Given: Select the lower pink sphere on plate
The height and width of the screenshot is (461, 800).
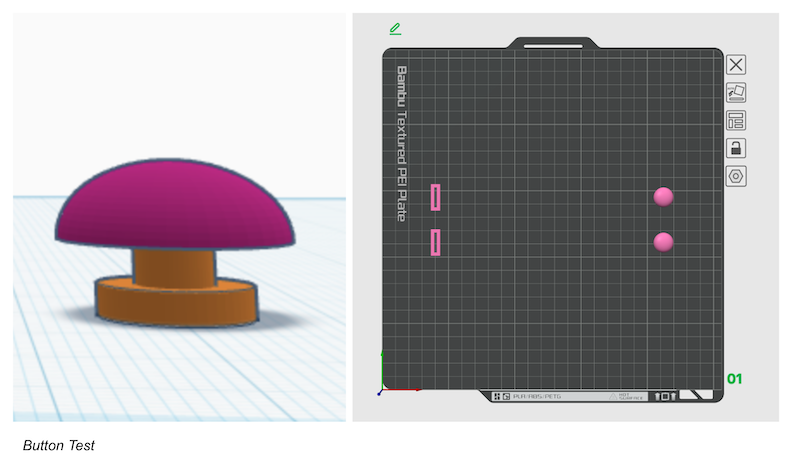Looking at the screenshot, I should pyautogui.click(x=663, y=242).
